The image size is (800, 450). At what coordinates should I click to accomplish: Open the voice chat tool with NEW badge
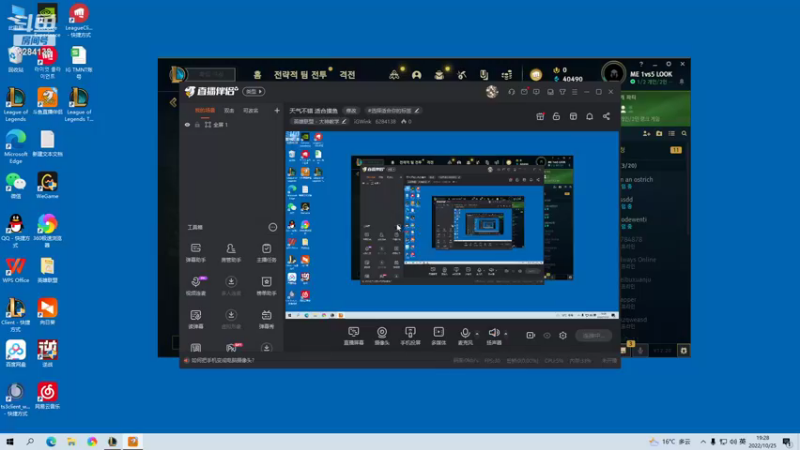[x=196, y=286]
